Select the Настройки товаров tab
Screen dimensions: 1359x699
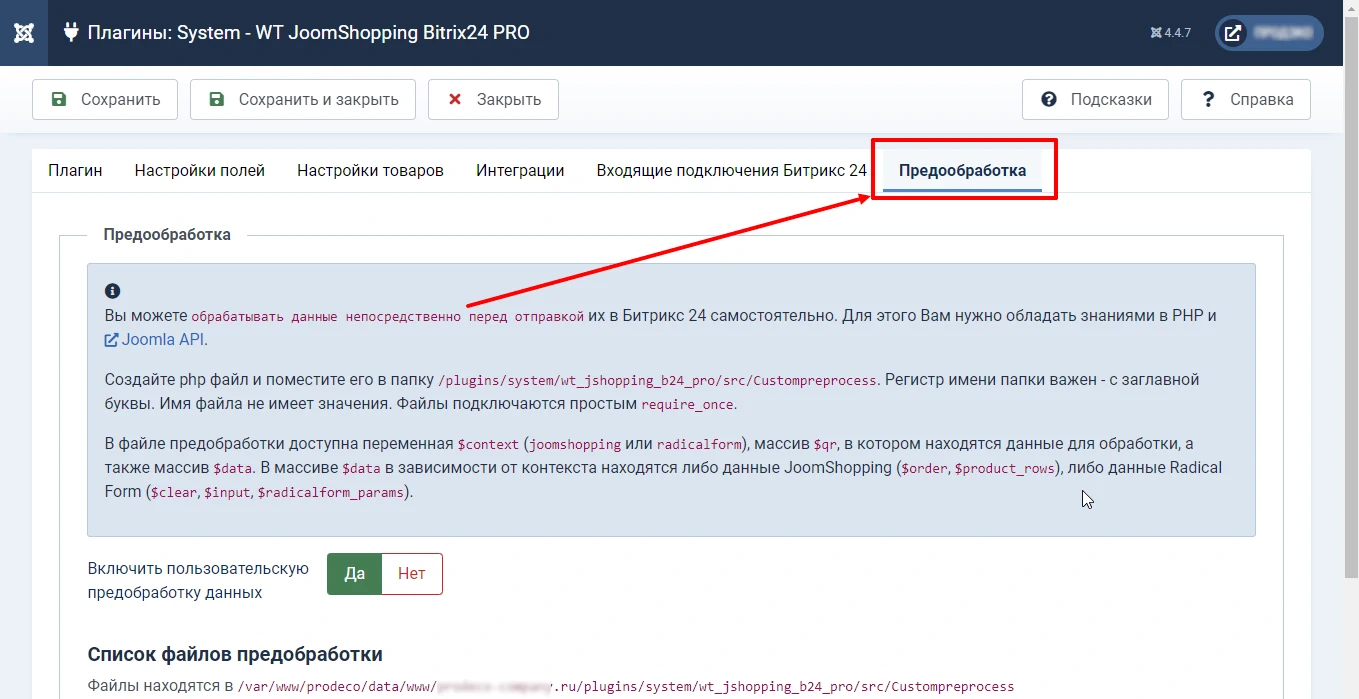tap(370, 170)
